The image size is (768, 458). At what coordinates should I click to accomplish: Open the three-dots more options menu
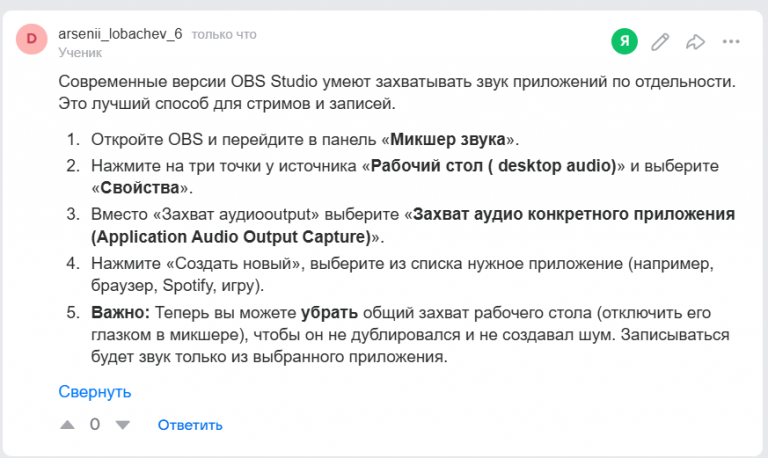(x=731, y=42)
